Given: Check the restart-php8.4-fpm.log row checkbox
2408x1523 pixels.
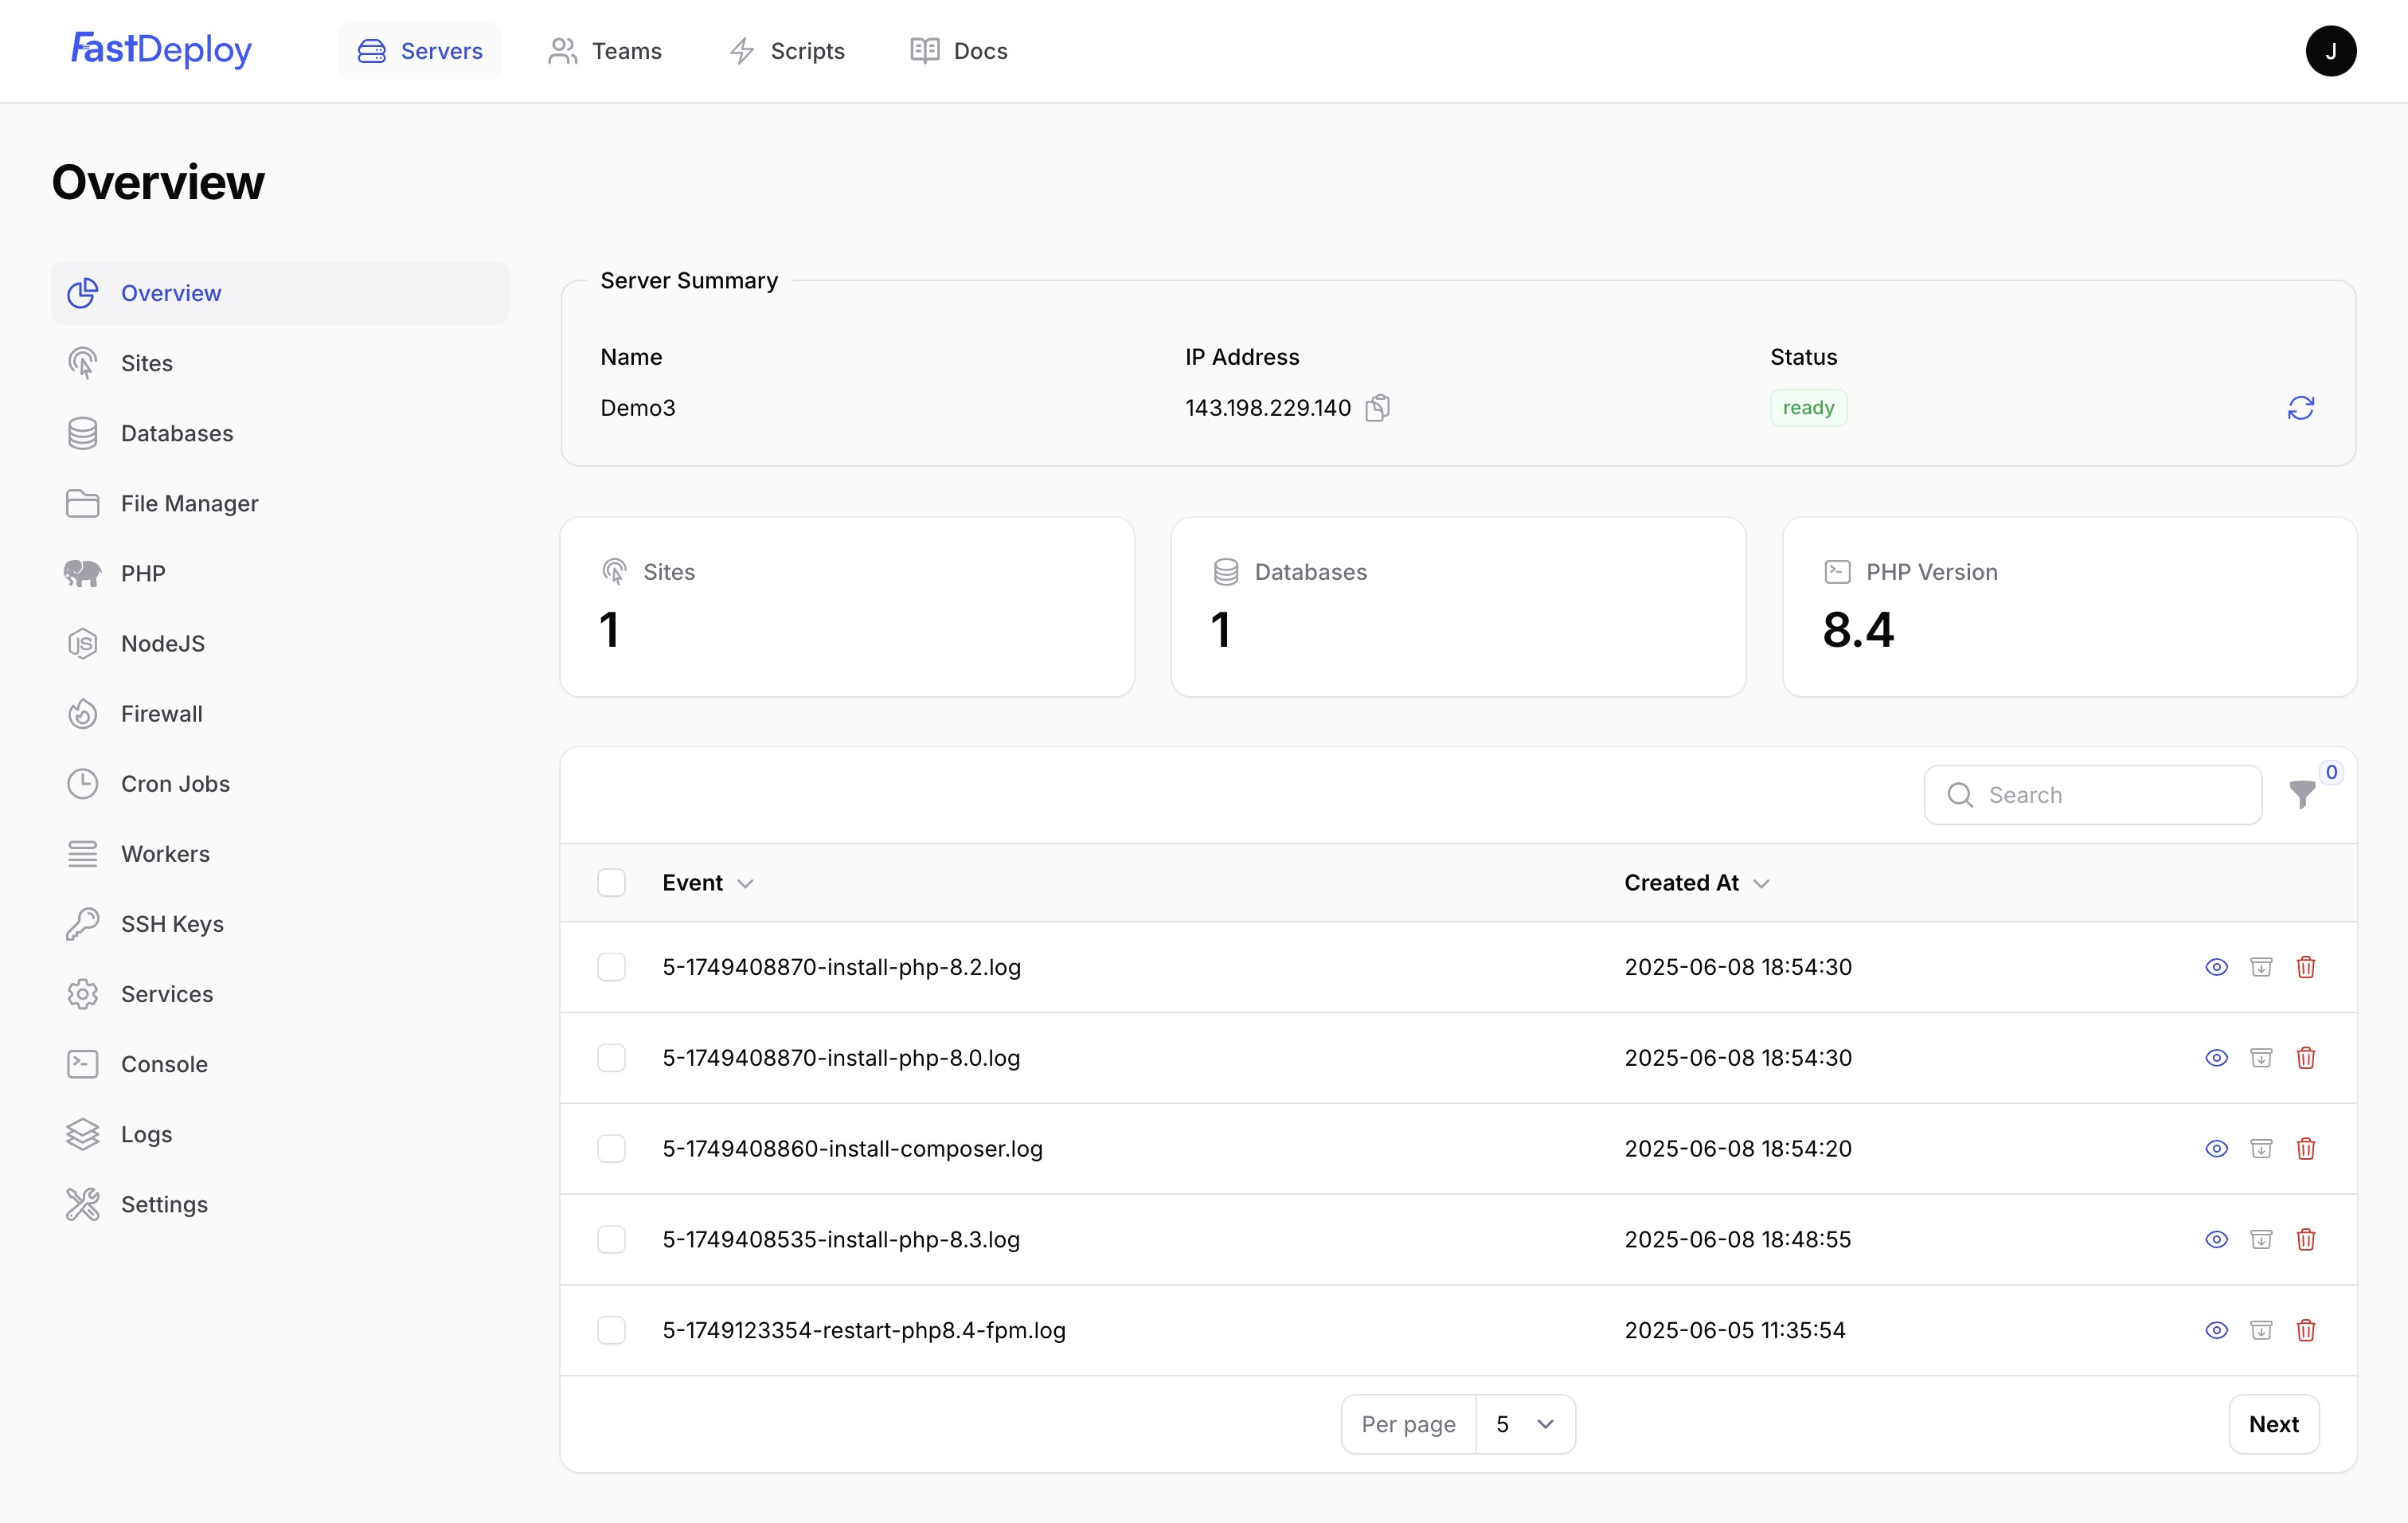Looking at the screenshot, I should 611,1330.
